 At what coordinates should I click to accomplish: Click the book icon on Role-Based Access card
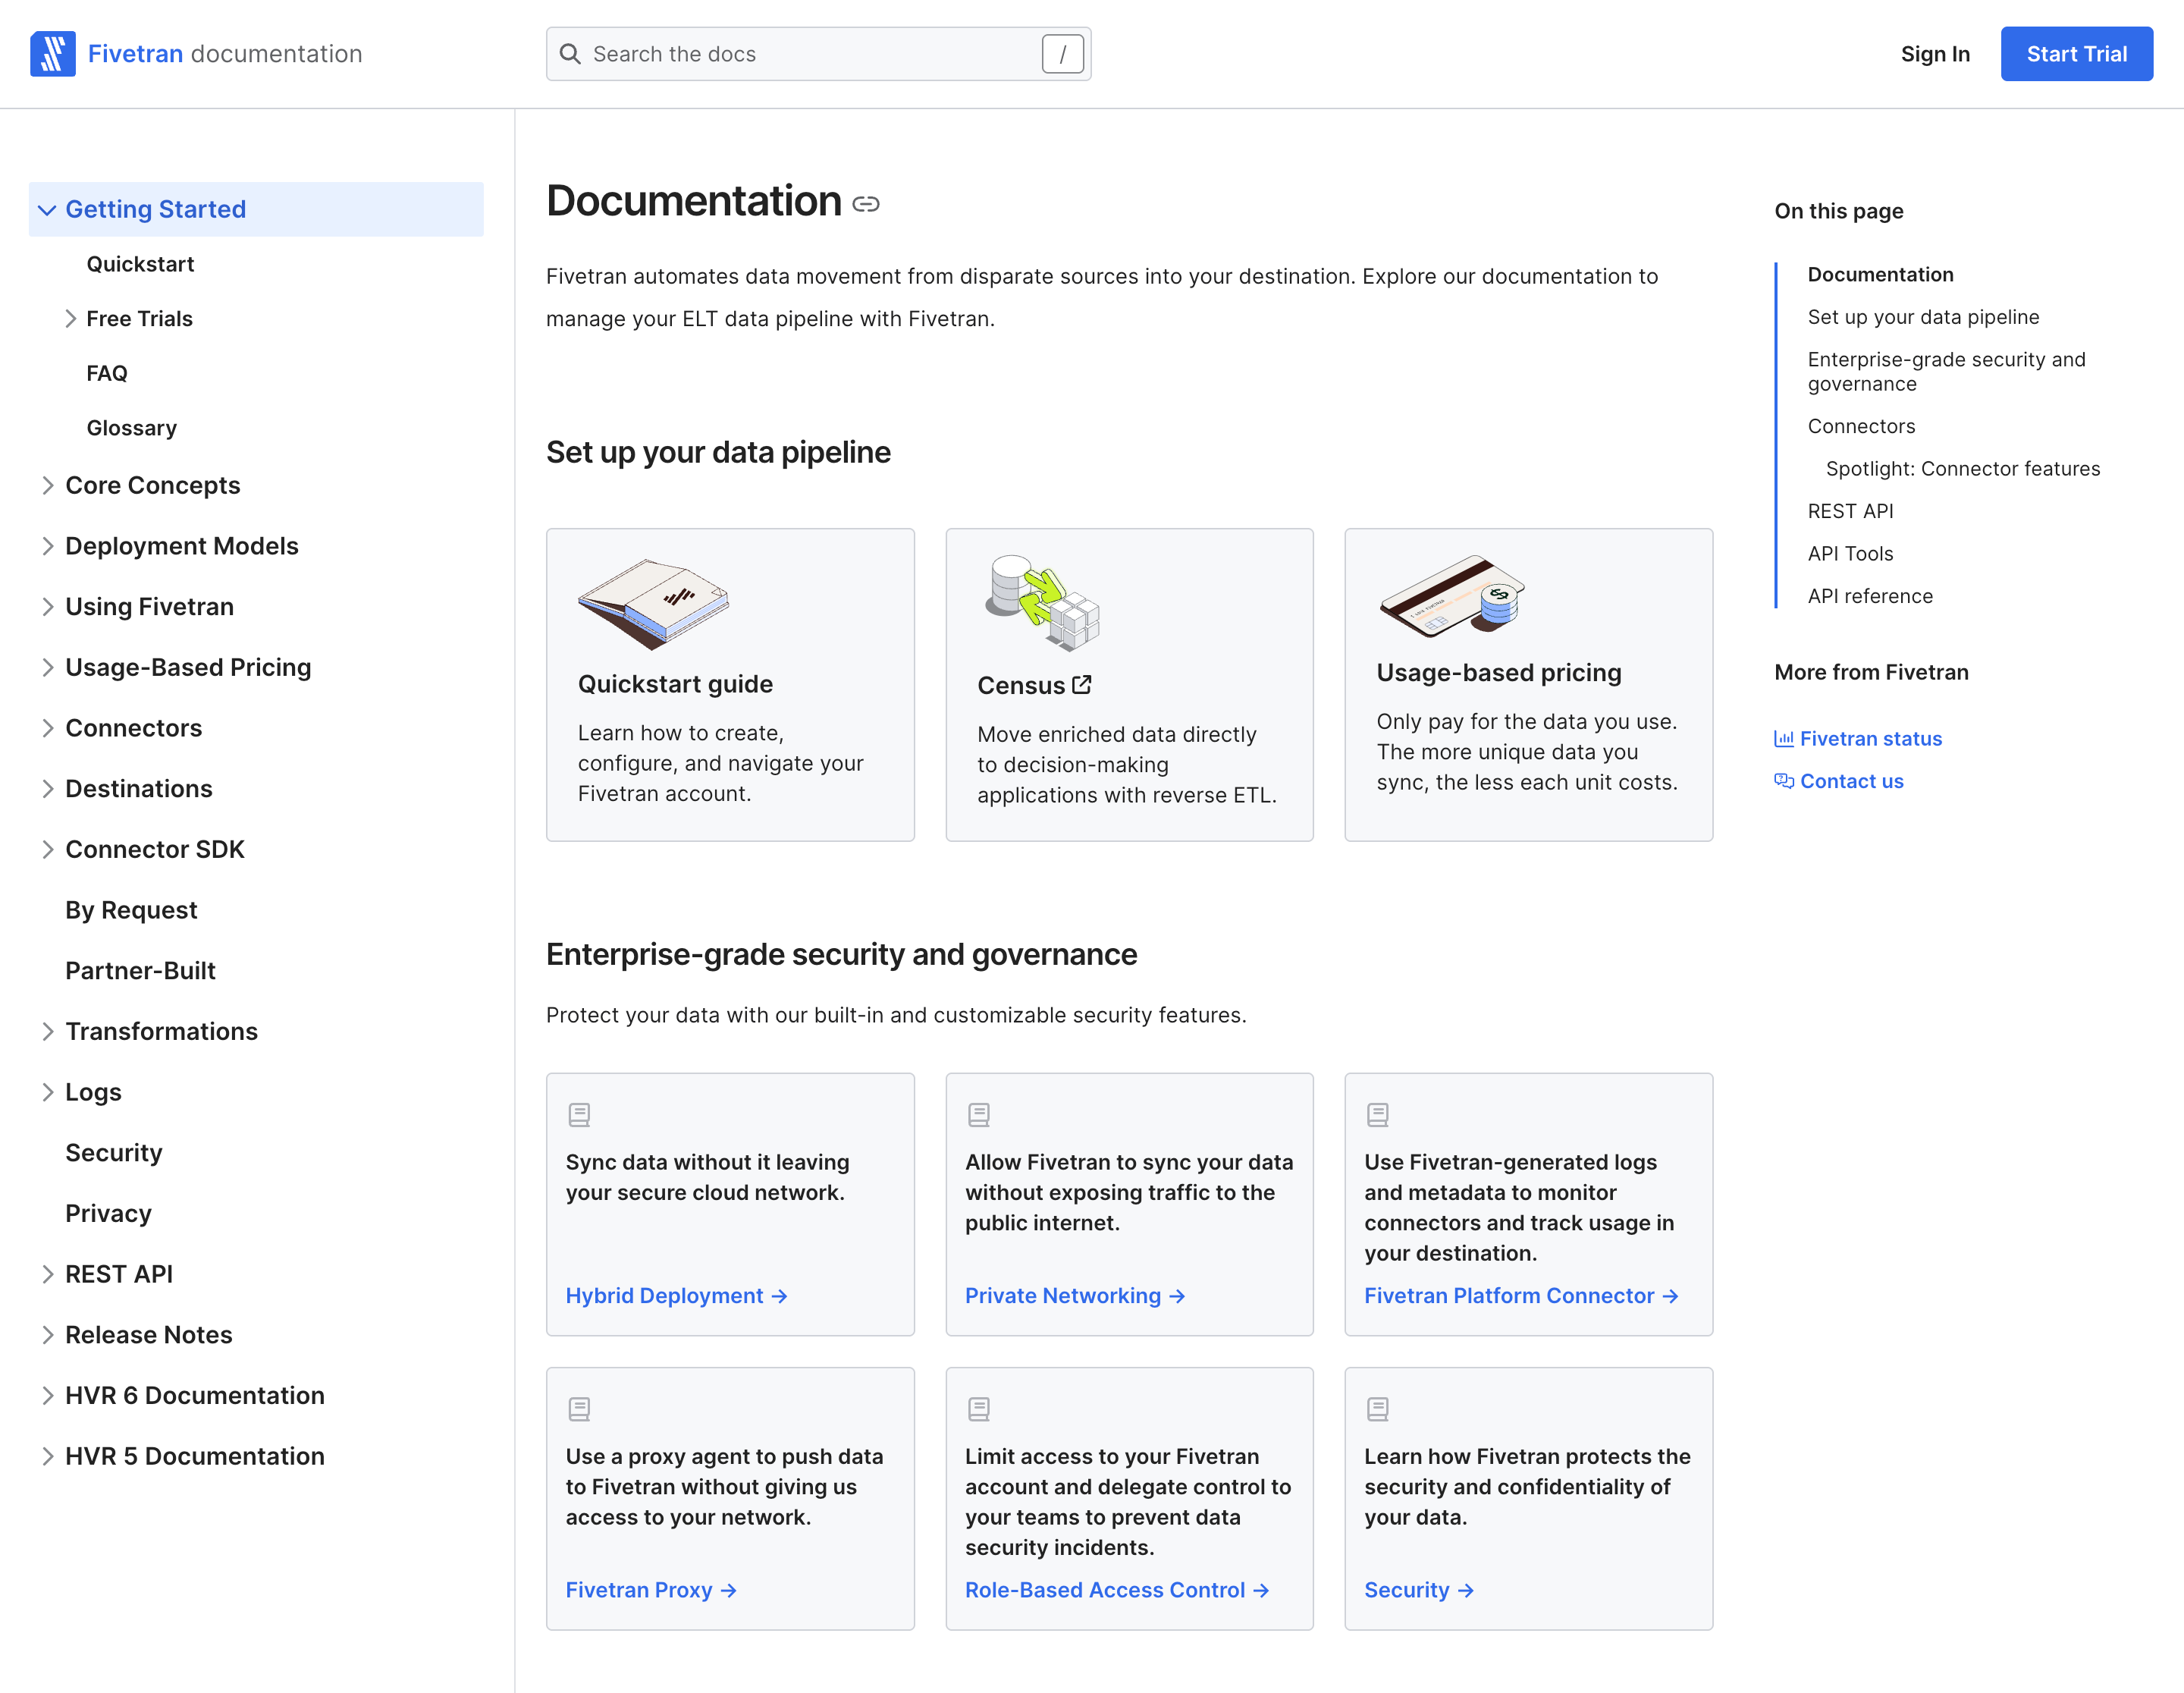[978, 1409]
